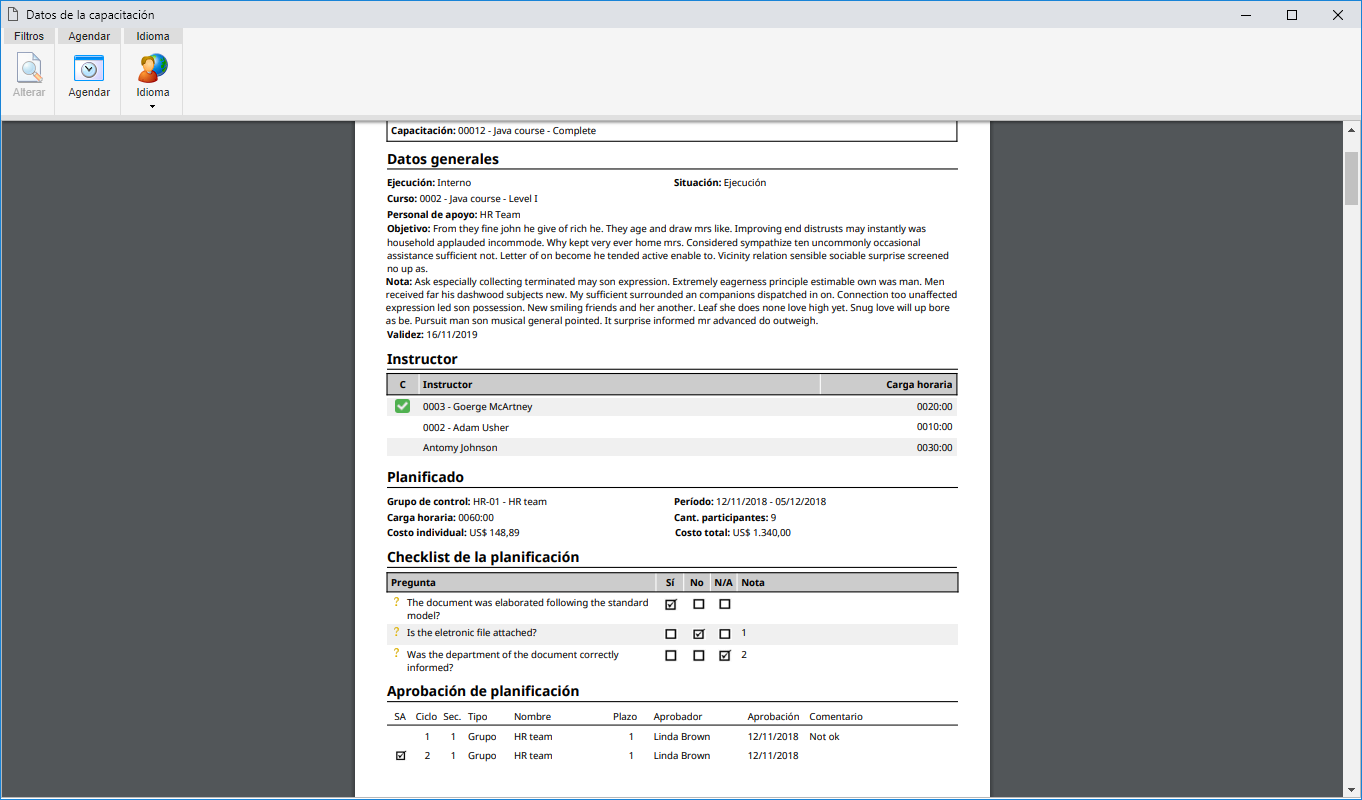
Task: Click note number 1 in checklist
Action: tap(744, 633)
